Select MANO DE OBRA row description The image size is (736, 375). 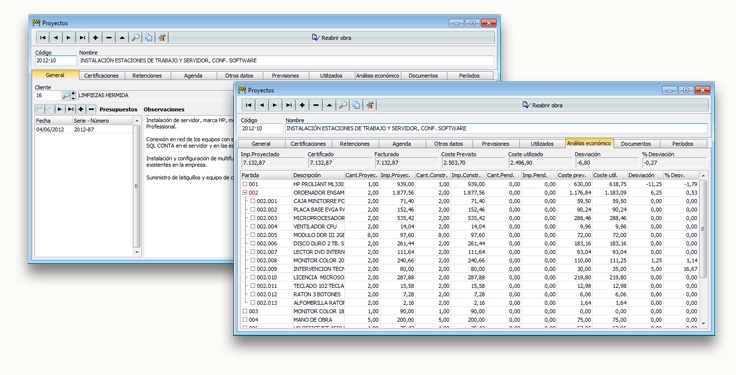[318, 320]
